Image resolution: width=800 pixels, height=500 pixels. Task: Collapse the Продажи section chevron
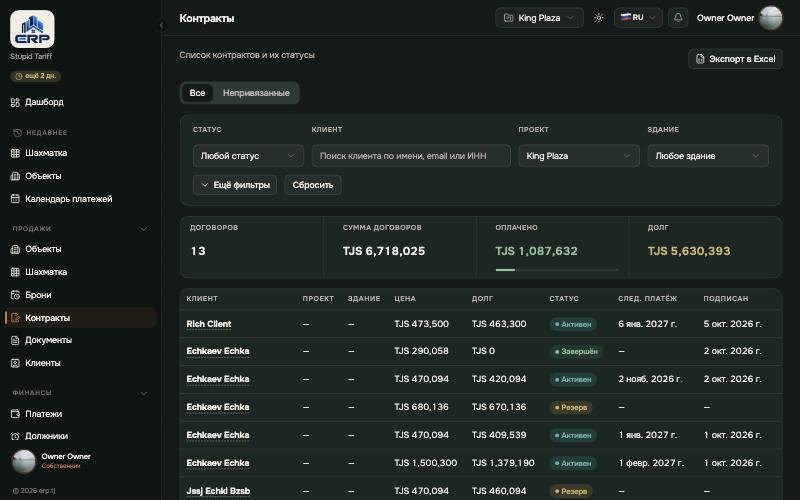pos(143,229)
